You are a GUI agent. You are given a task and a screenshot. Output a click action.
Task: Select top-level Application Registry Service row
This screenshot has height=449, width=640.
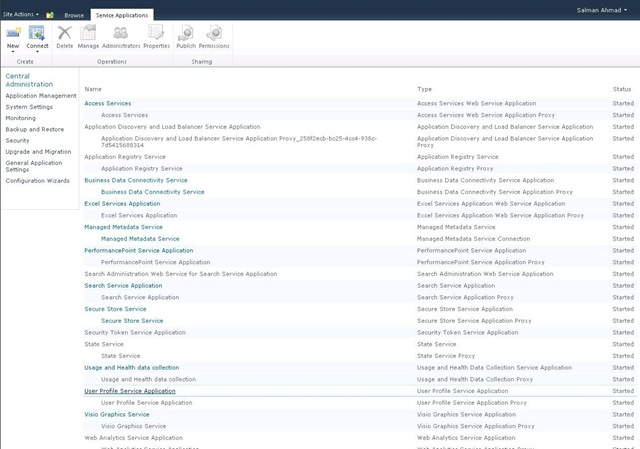click(x=360, y=157)
